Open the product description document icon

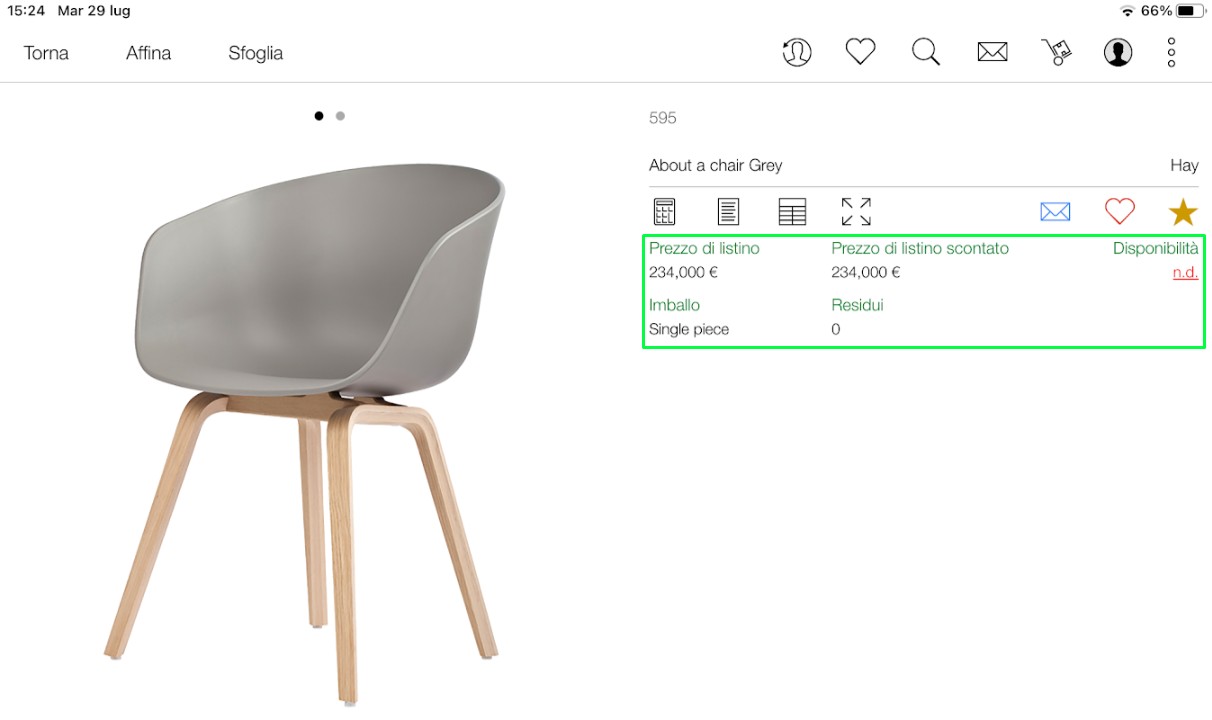[x=728, y=212]
